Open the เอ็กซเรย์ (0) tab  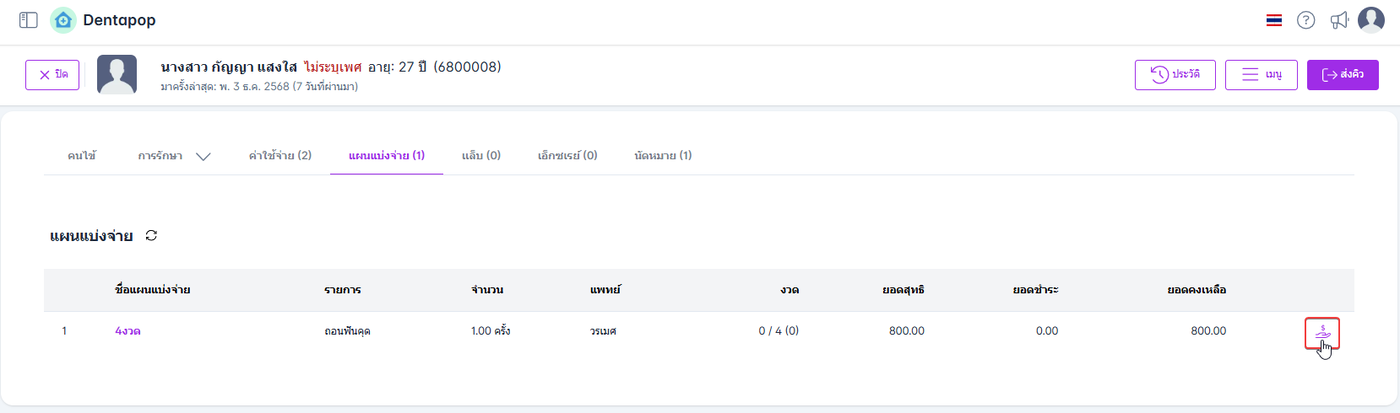pyautogui.click(x=567, y=156)
